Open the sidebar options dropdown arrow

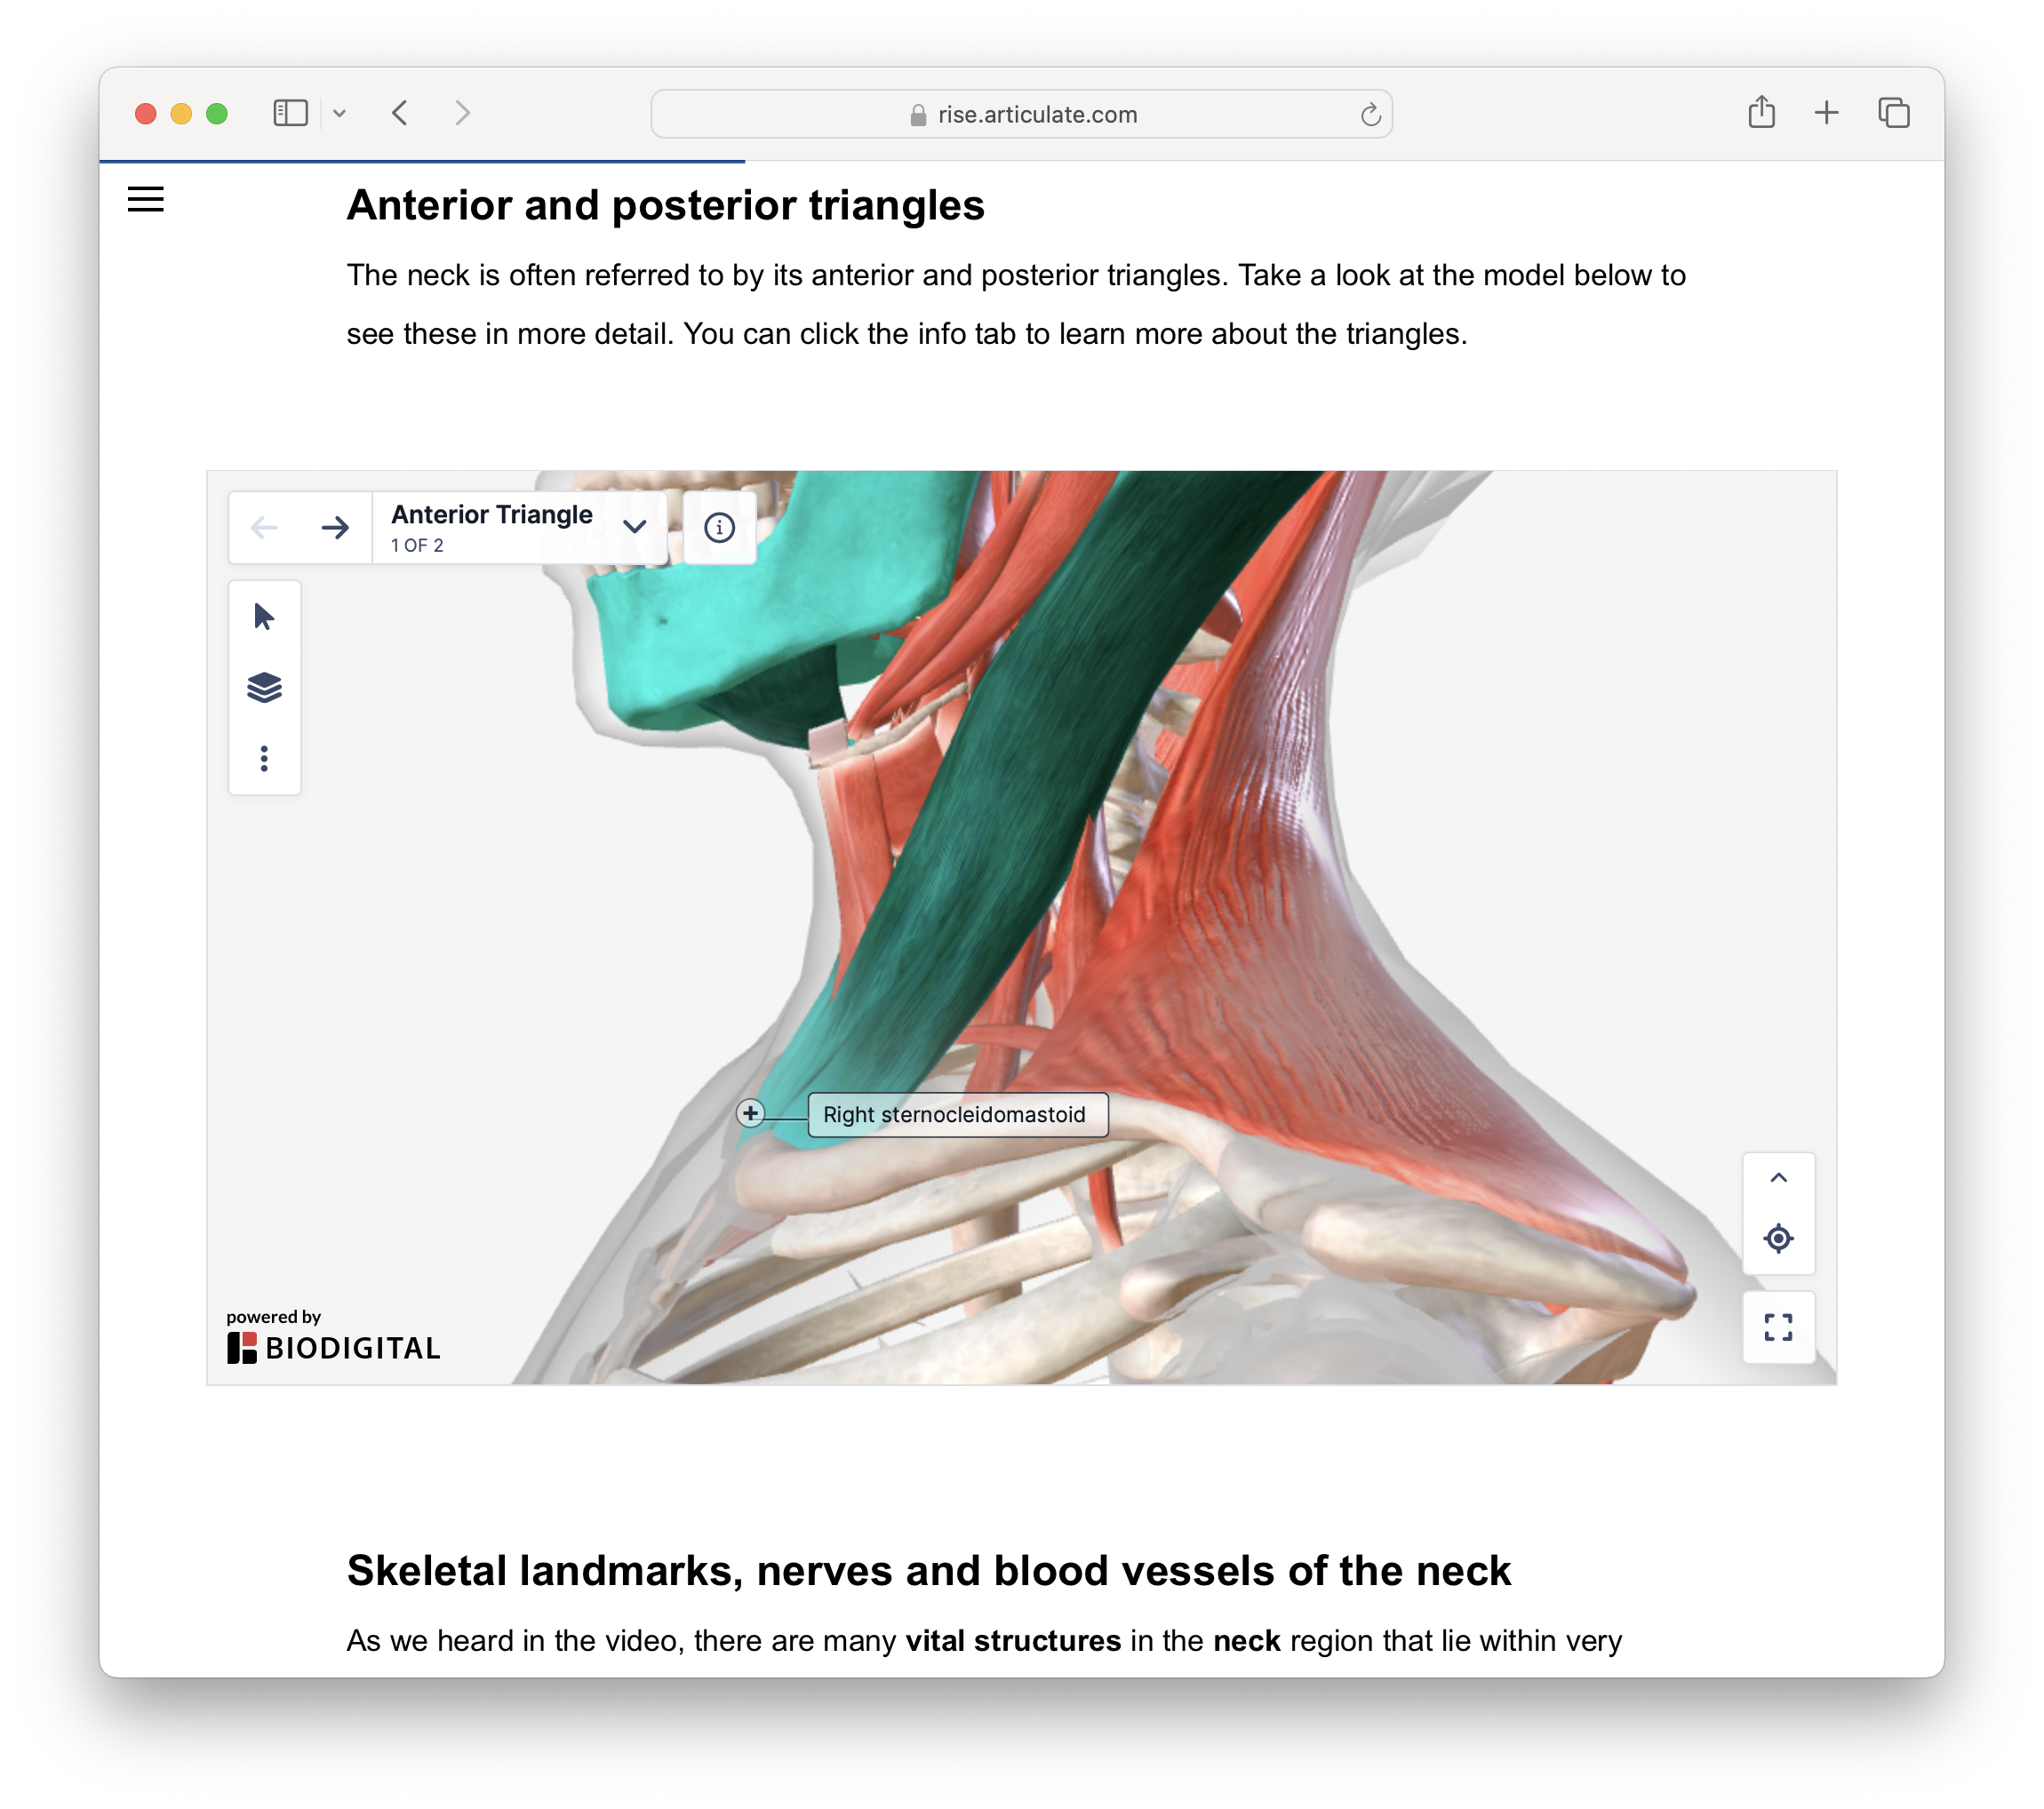point(340,114)
